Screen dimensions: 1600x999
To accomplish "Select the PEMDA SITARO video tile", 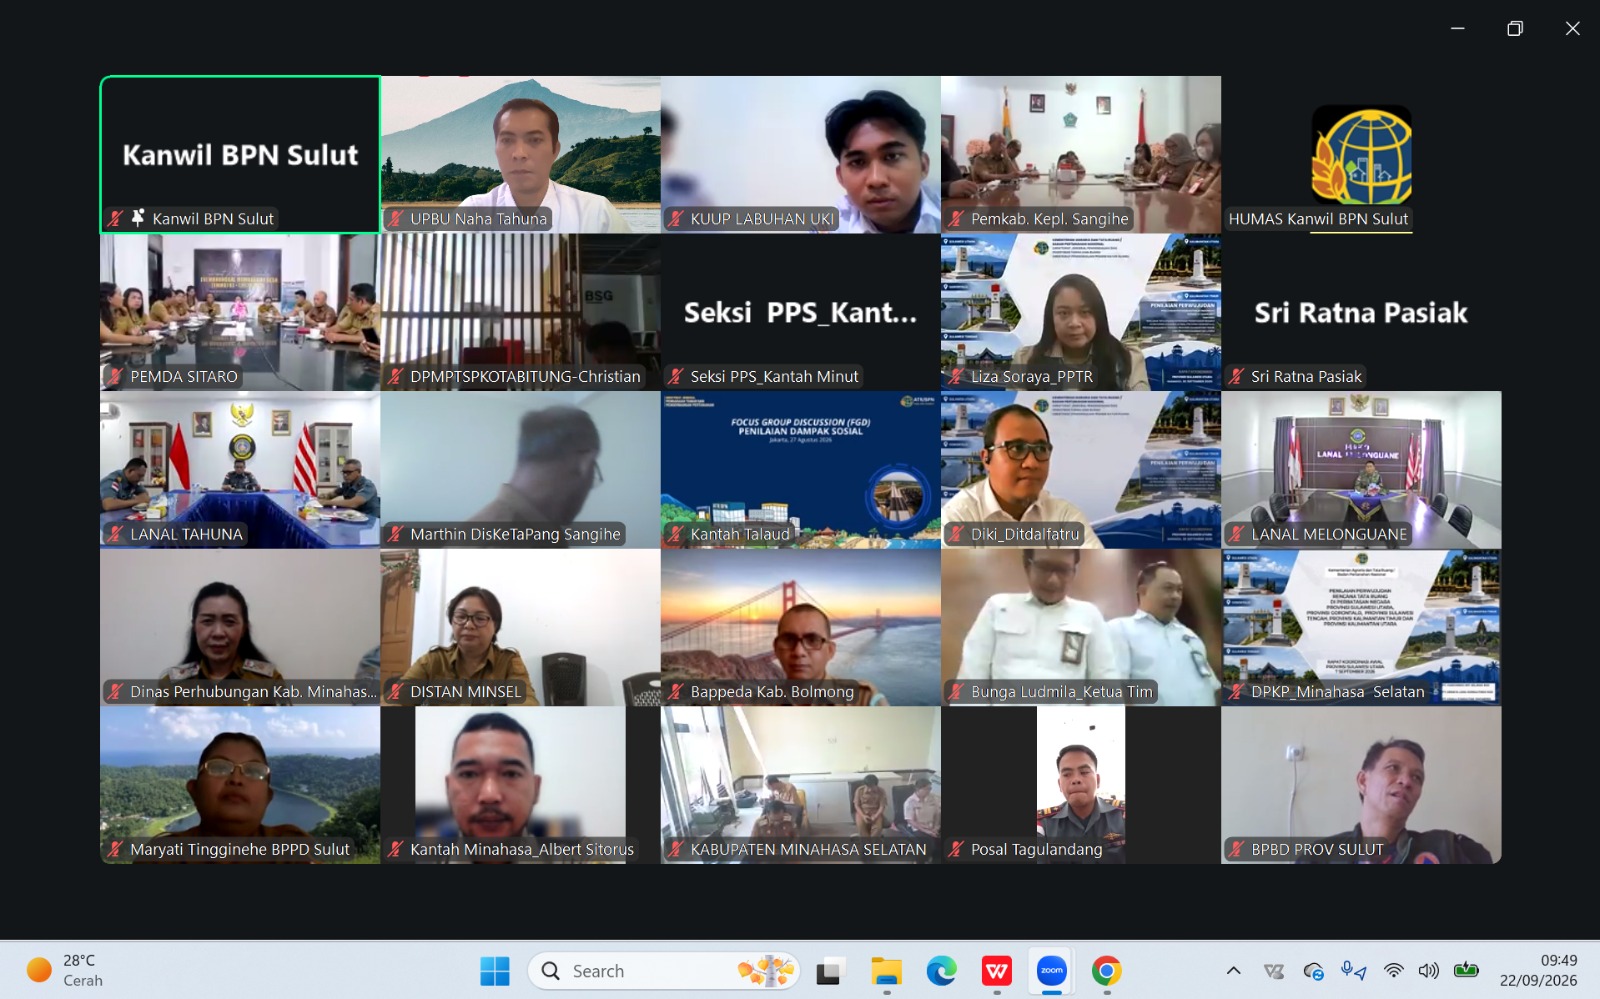I will (240, 312).
